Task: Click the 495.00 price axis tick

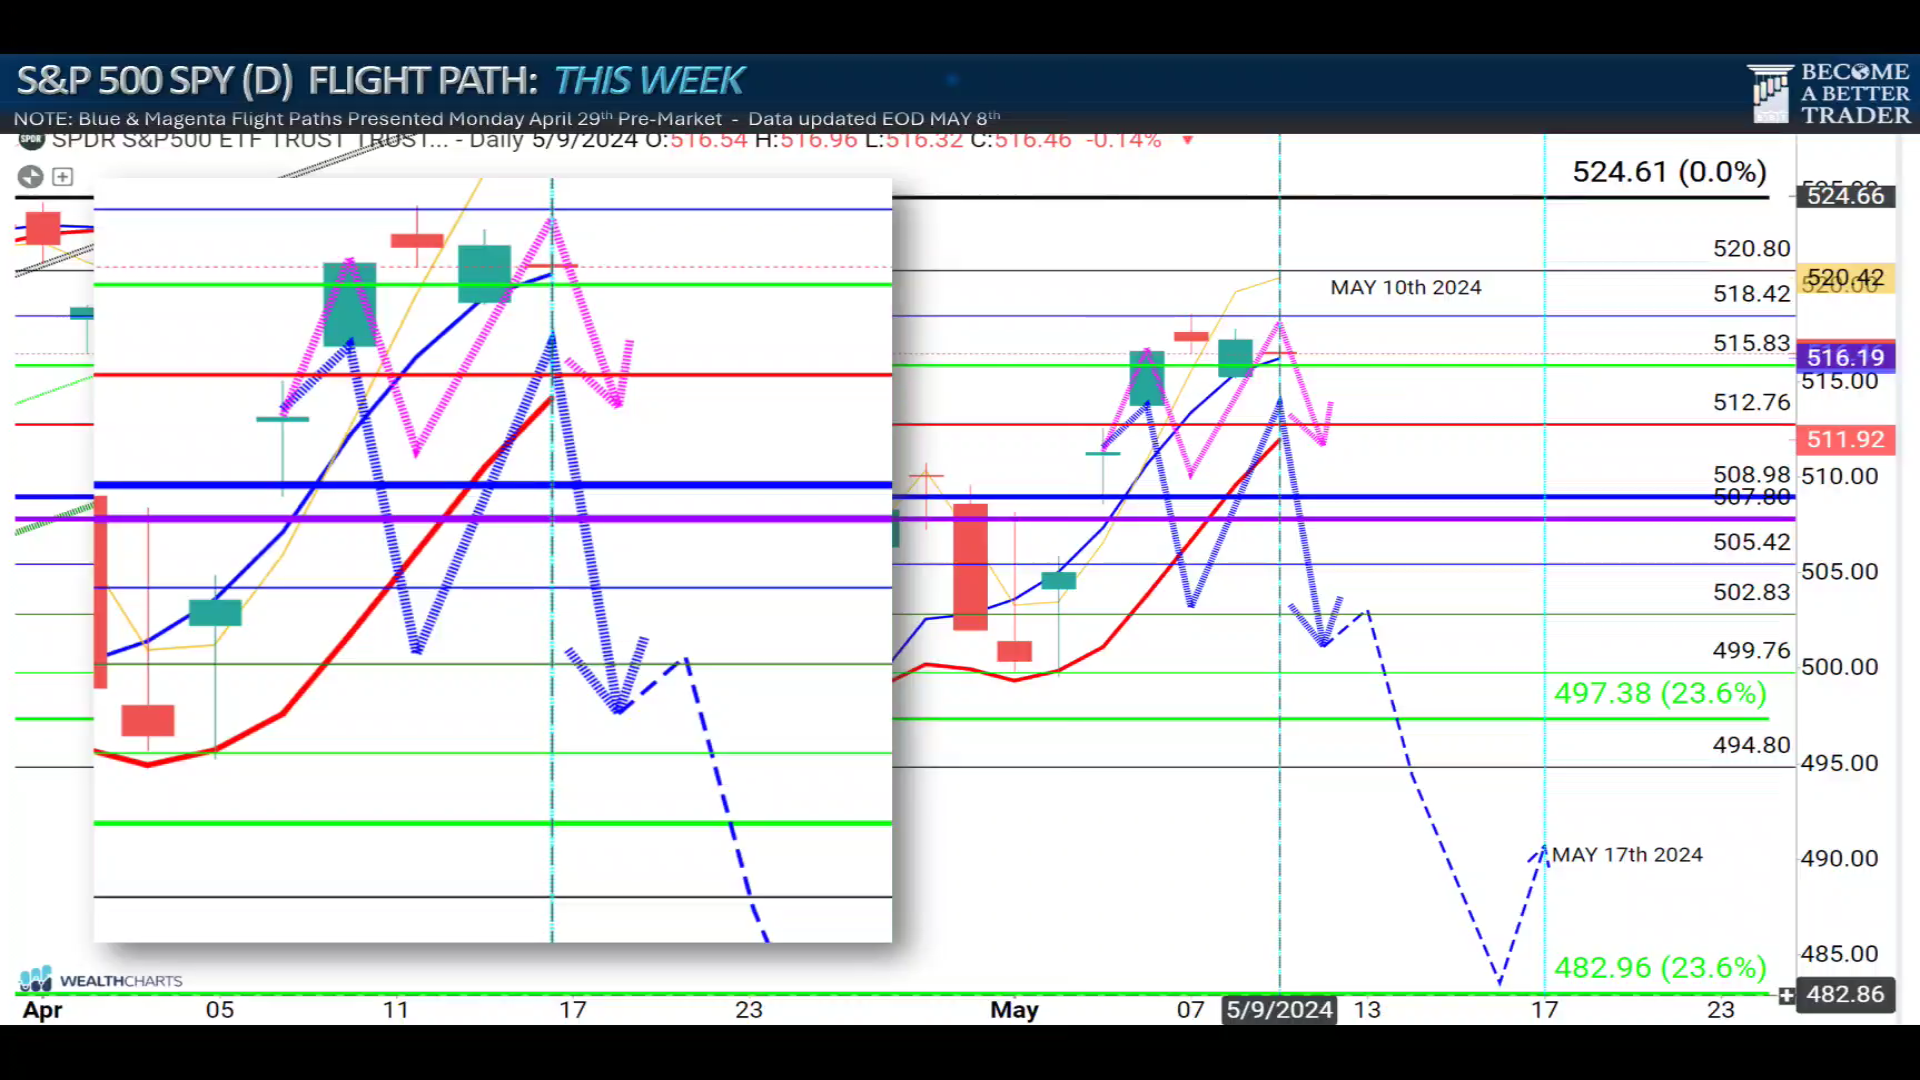Action: pos(1839,763)
